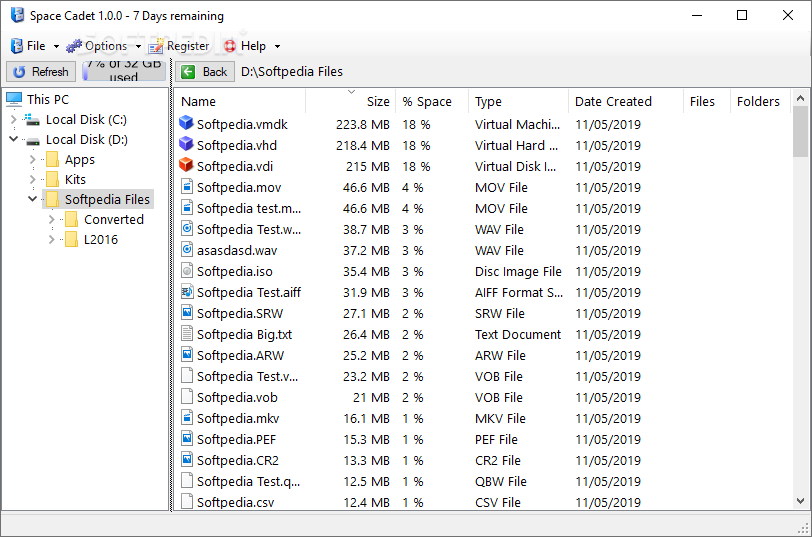The image size is (812, 537).
Task: Click the Local Disk (C:) drive icon
Action: [x=32, y=120]
